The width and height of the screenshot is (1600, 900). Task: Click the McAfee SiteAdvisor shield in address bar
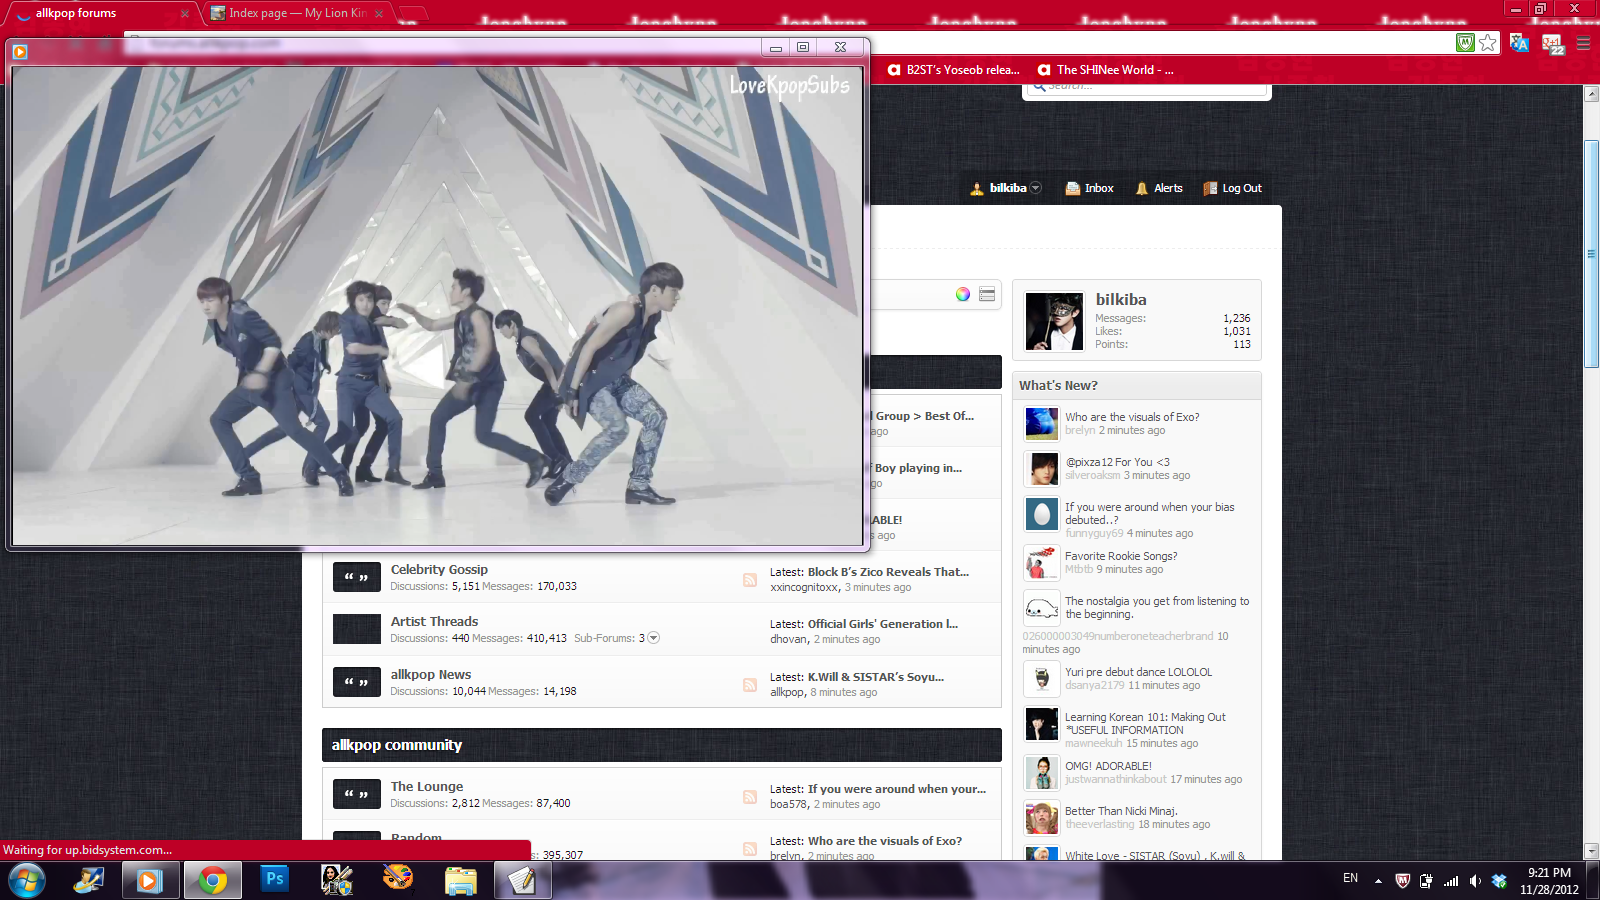point(1465,42)
